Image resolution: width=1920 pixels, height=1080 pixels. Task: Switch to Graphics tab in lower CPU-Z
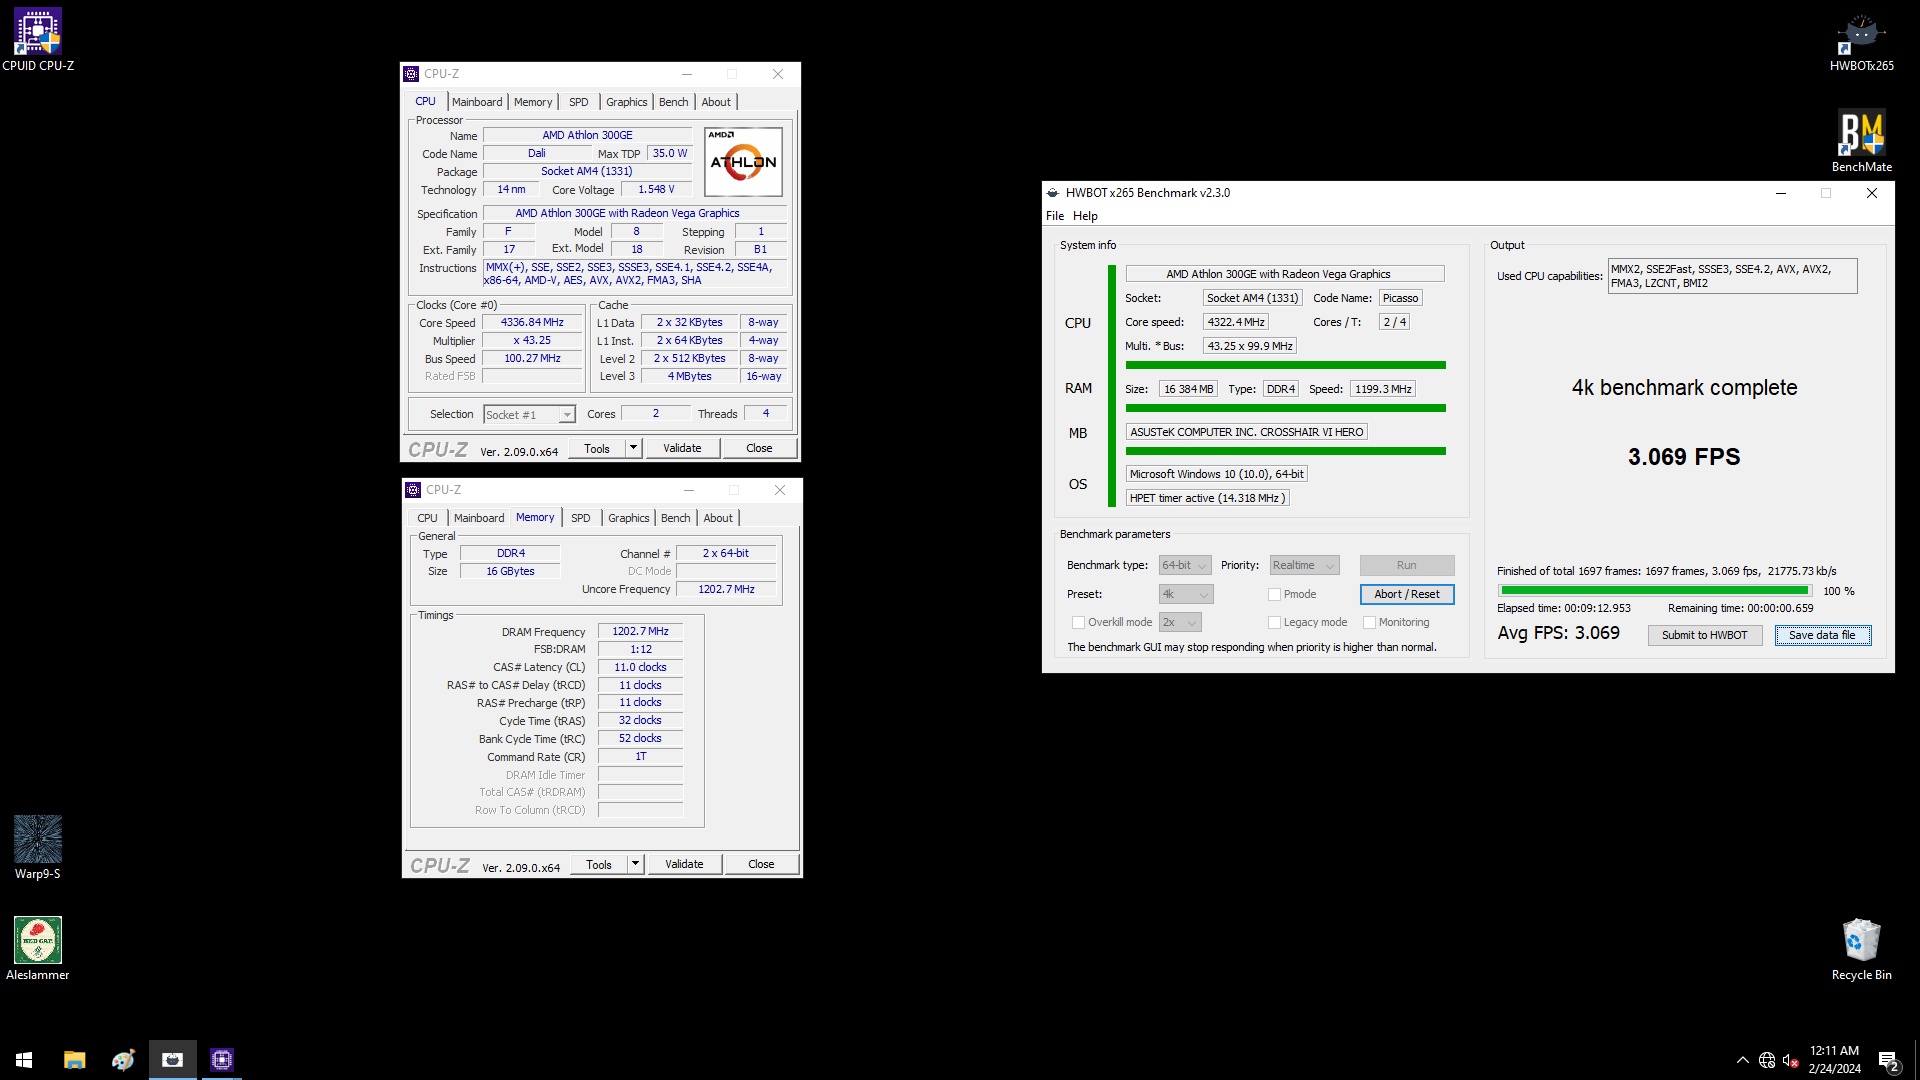pyautogui.click(x=629, y=518)
